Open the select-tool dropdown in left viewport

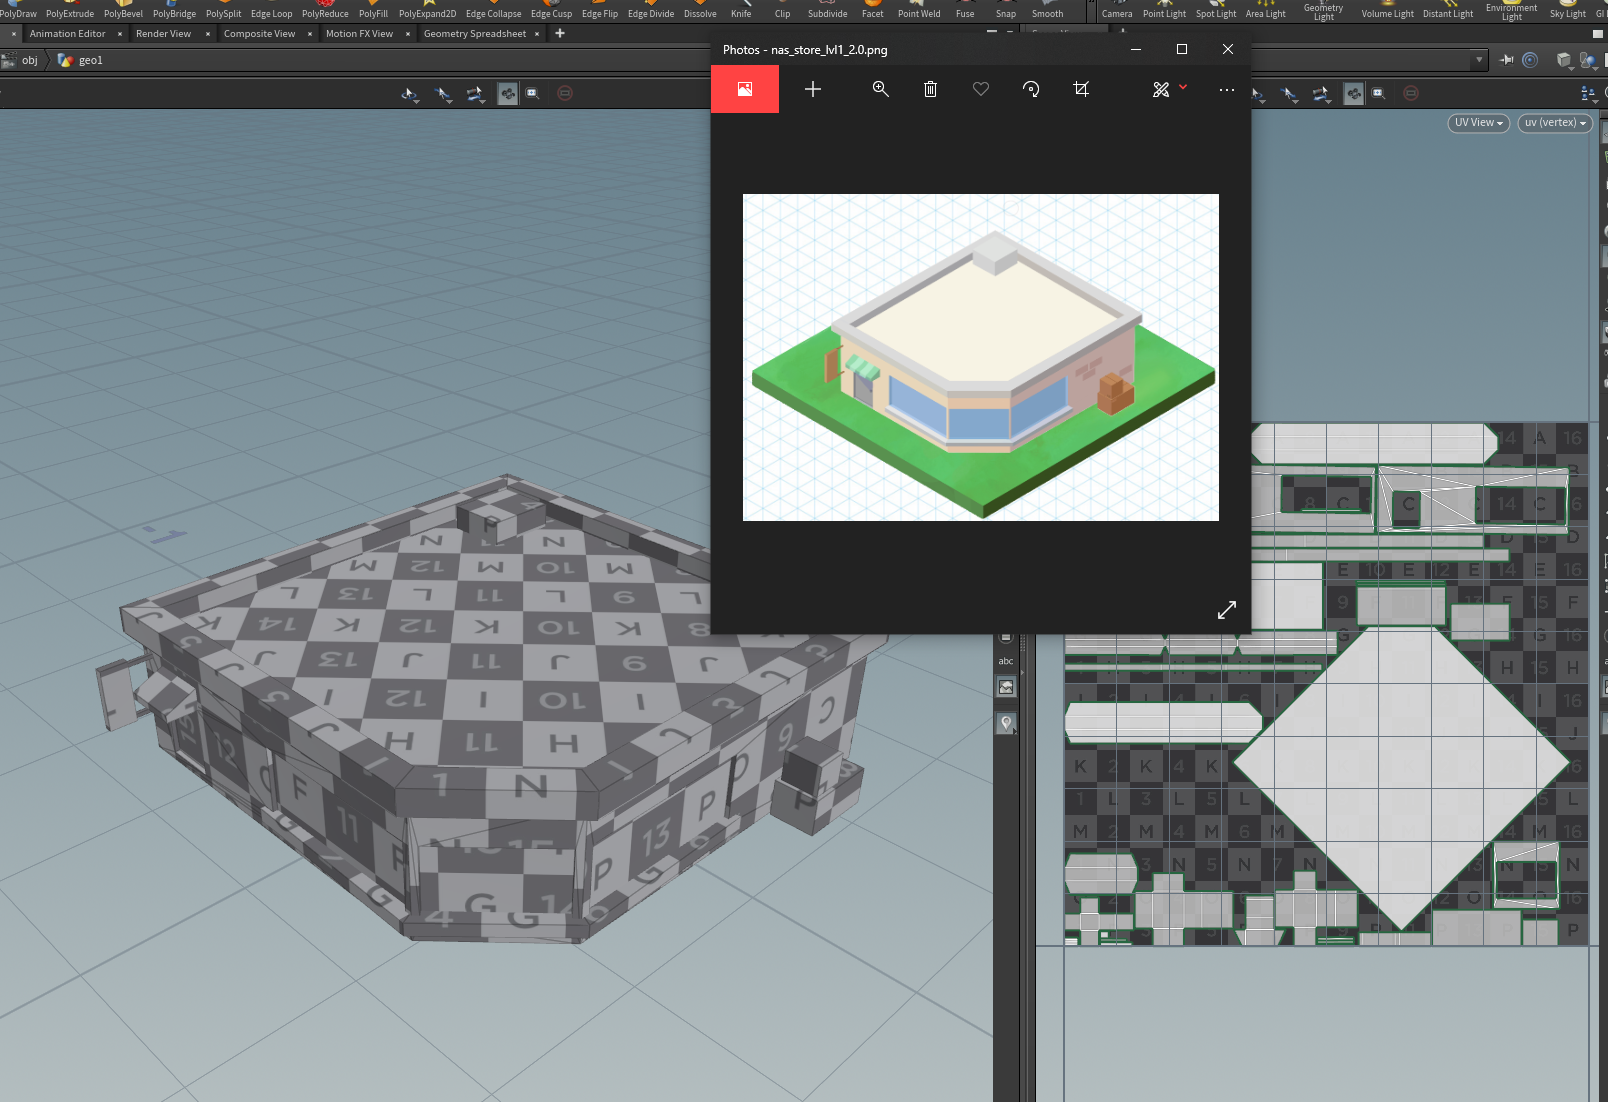[410, 94]
